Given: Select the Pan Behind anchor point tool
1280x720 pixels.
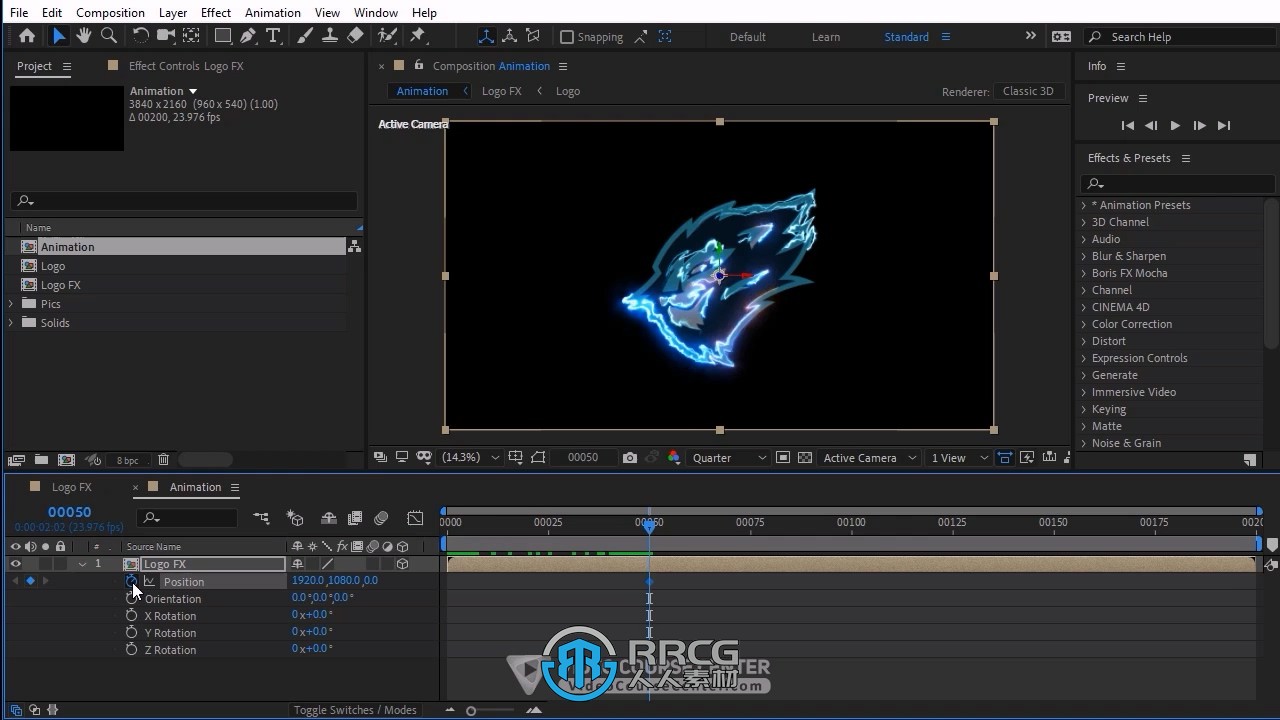Looking at the screenshot, I should (x=191, y=36).
